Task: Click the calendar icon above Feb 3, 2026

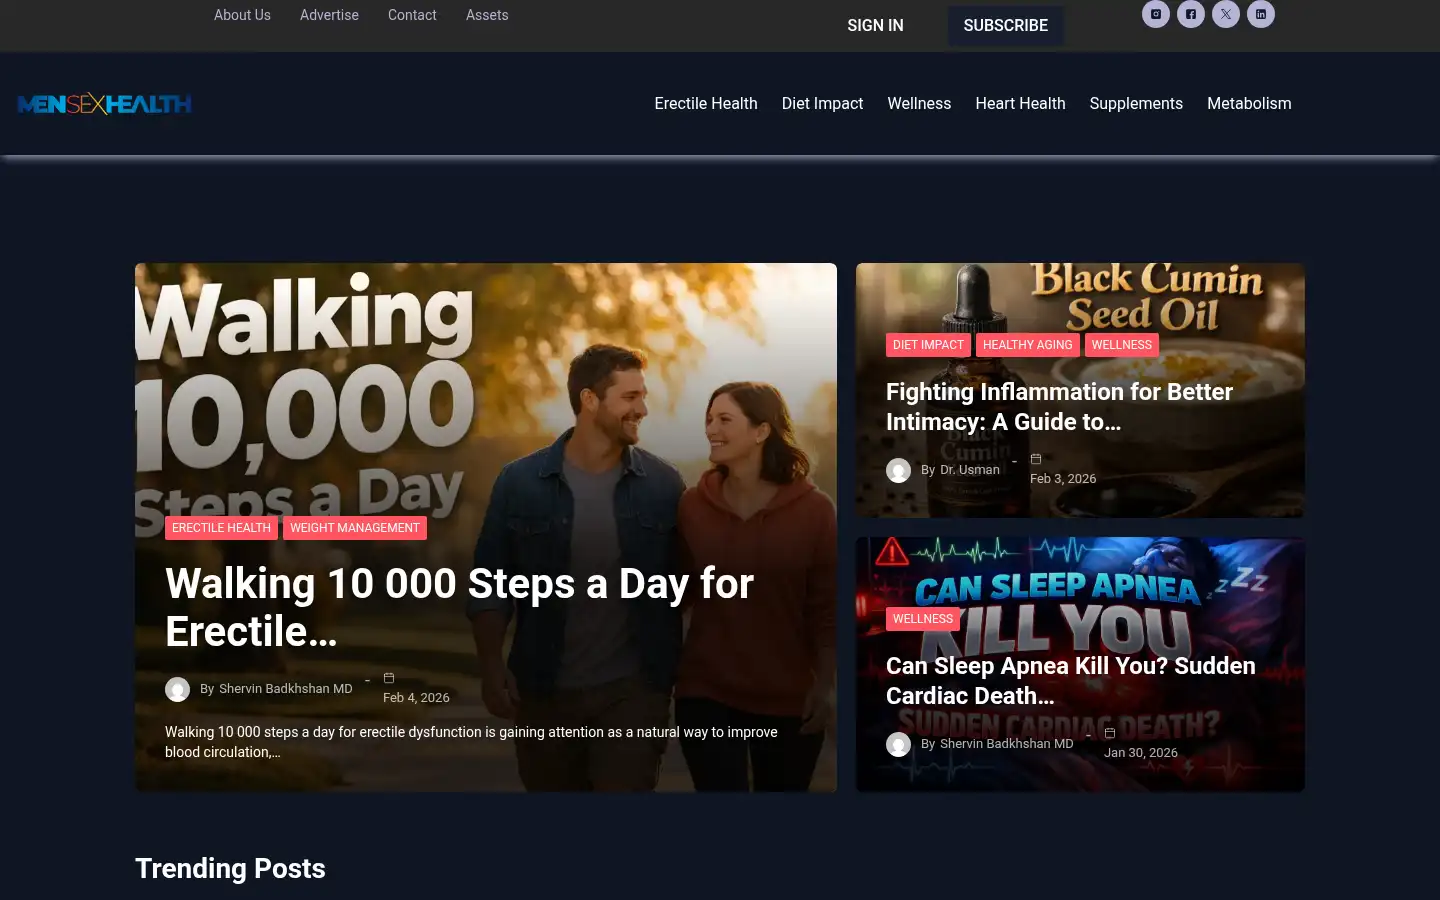Action: [x=1036, y=459]
